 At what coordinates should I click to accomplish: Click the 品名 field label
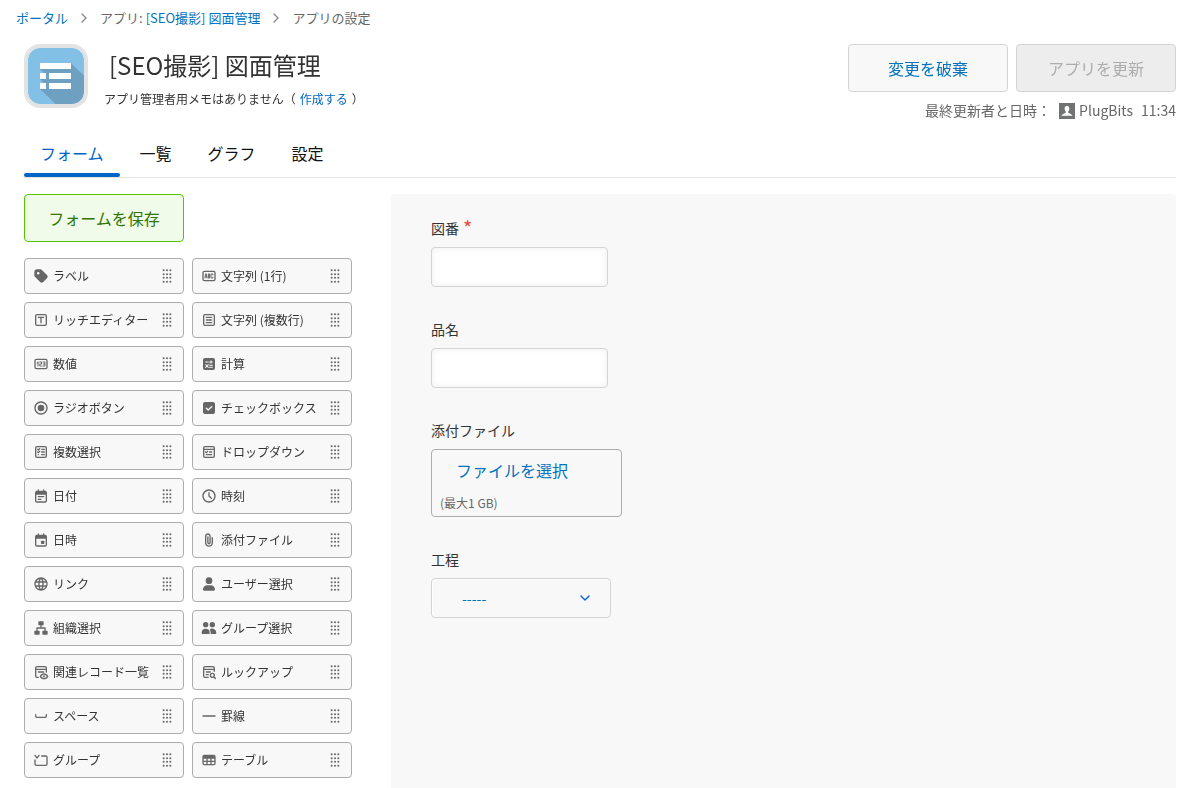(445, 330)
